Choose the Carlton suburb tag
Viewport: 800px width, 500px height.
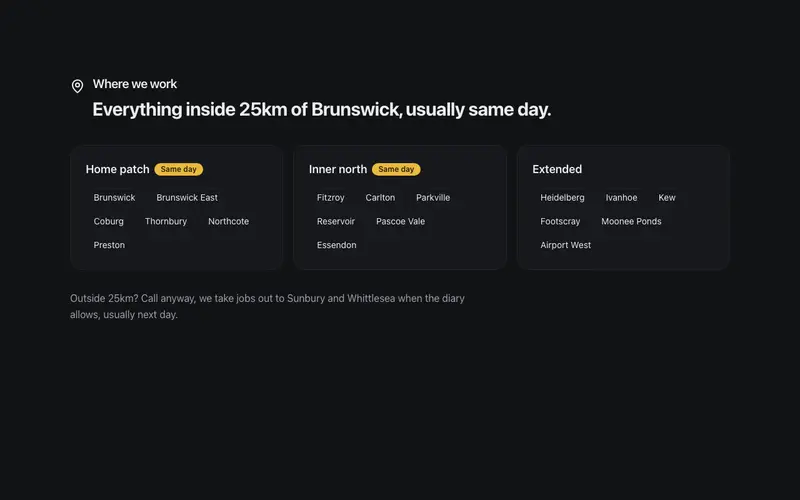(380, 197)
